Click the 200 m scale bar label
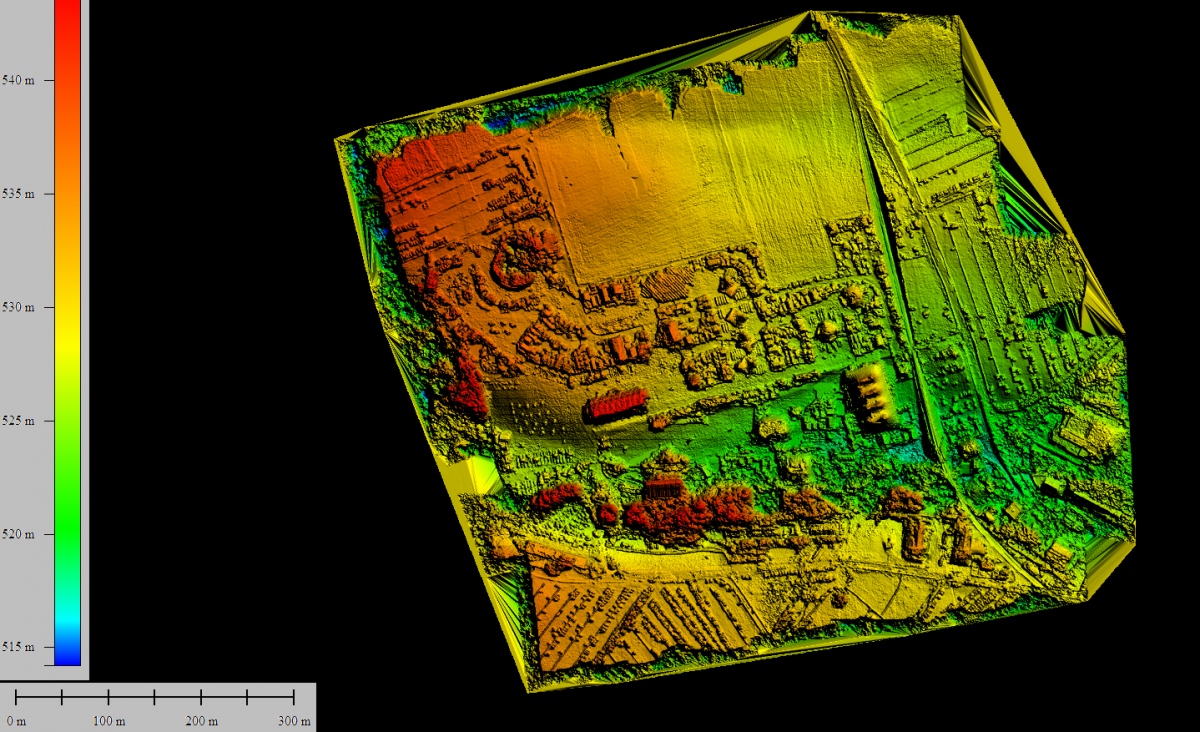 [202, 721]
